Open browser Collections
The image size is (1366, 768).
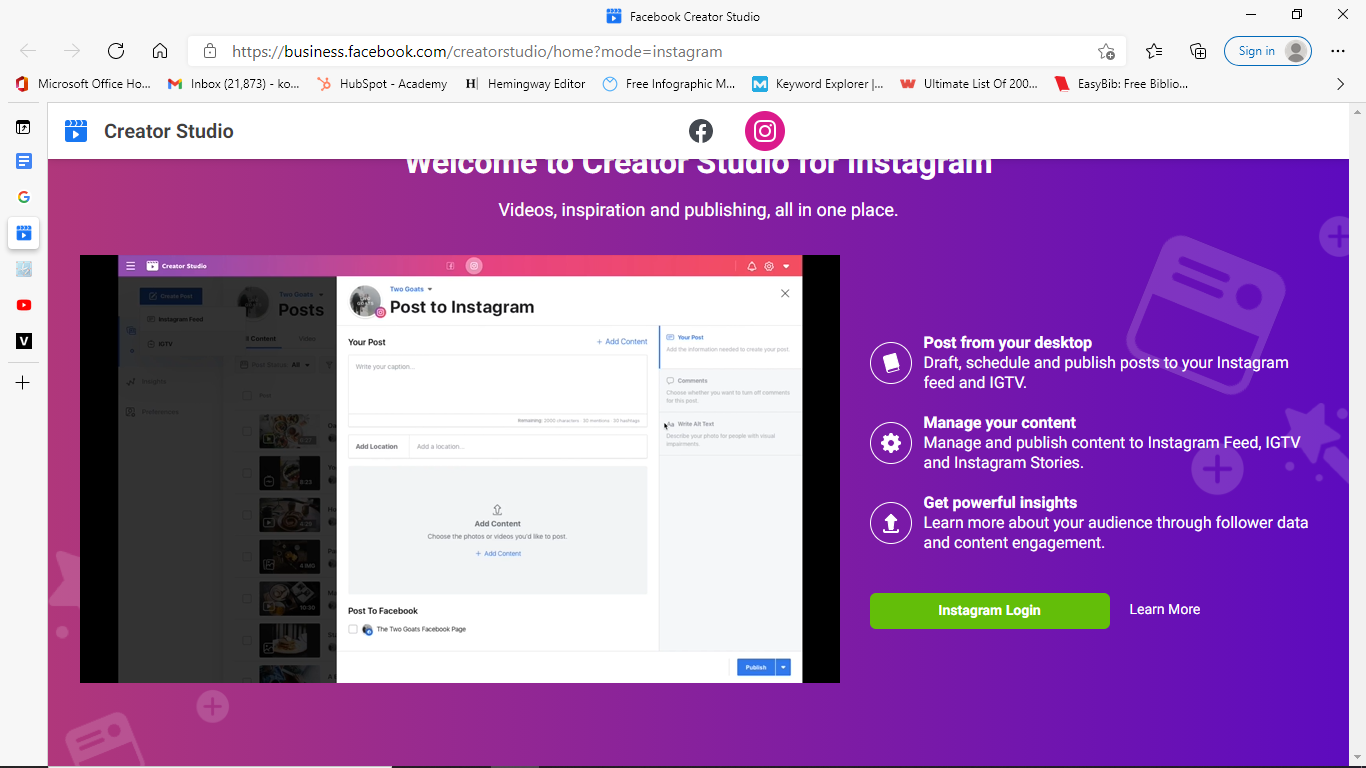coord(1198,51)
